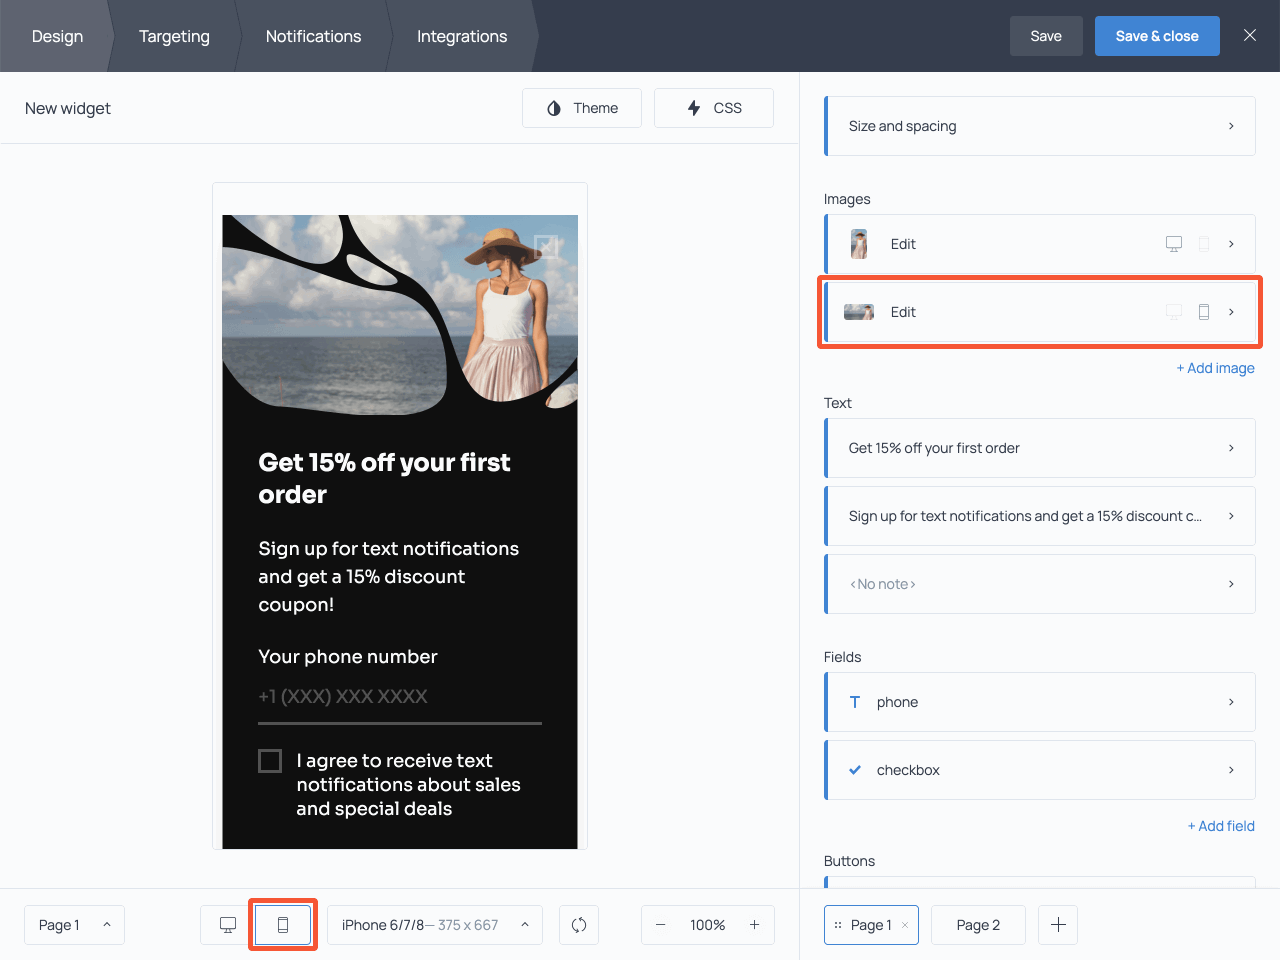Click the phone number input in the preview
The image size is (1280, 960).
[x=399, y=696]
